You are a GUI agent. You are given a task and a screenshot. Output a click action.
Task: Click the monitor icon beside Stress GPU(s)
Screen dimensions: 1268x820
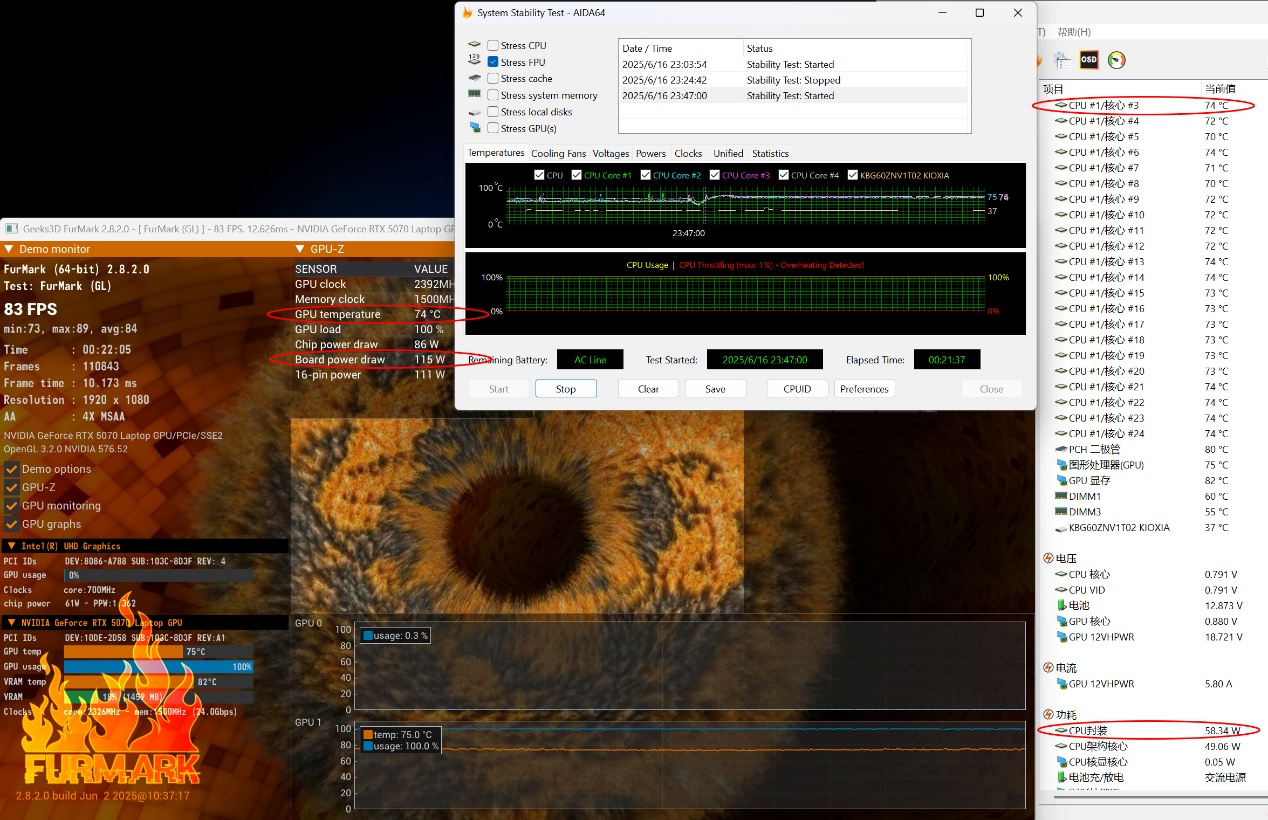pos(474,128)
